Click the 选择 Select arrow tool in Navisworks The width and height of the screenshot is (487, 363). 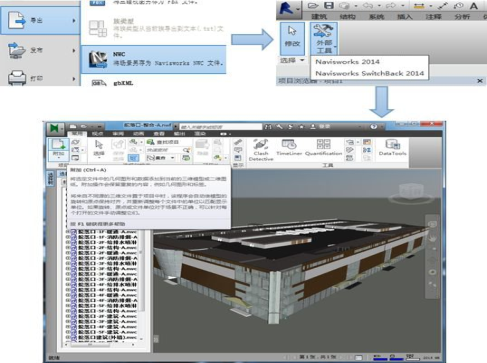click(x=98, y=149)
